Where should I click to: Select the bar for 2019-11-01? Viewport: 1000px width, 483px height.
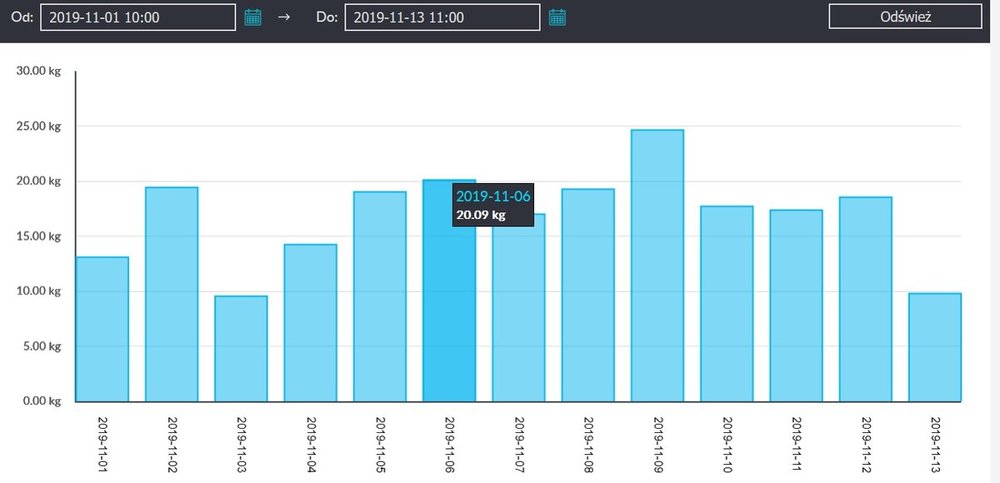coord(102,330)
